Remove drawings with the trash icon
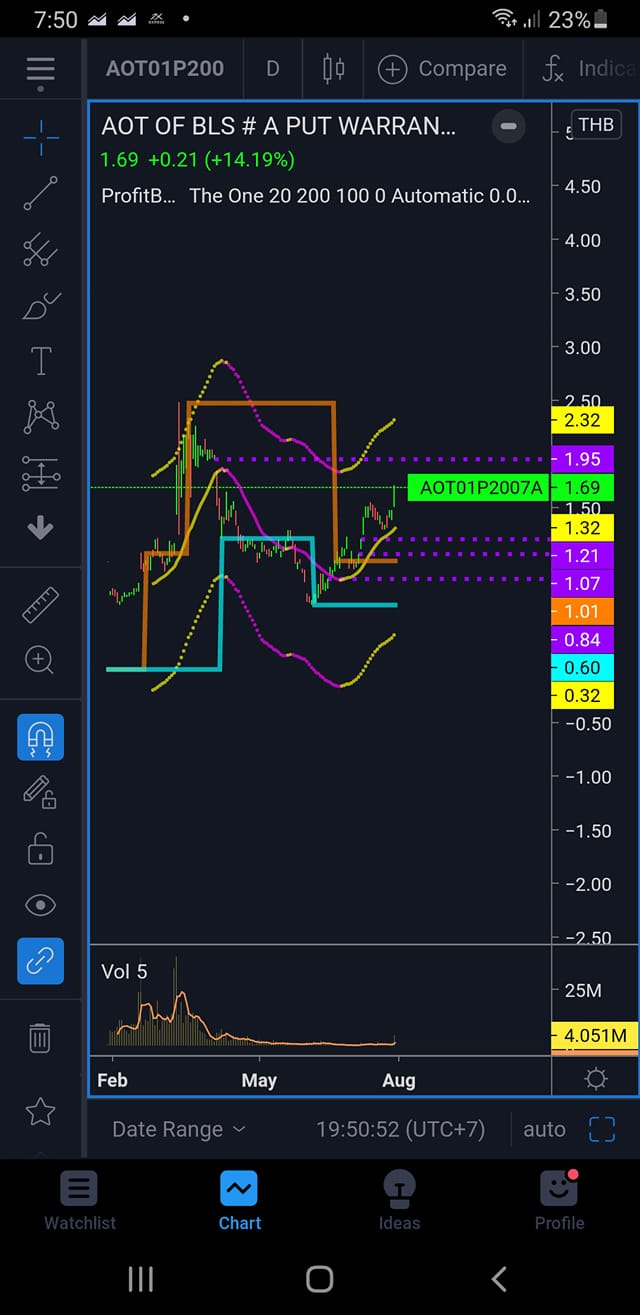 (40, 1037)
